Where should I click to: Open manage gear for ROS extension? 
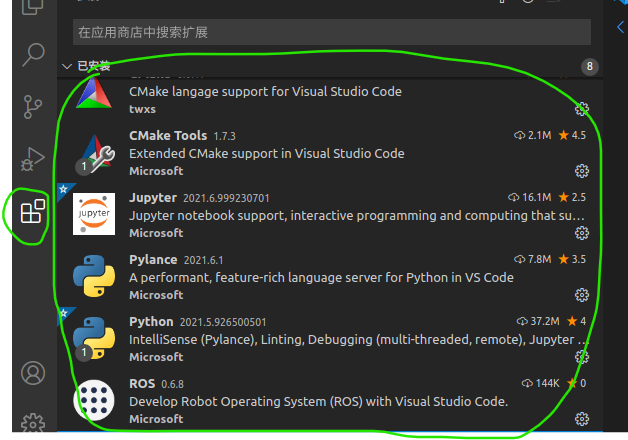click(x=582, y=419)
